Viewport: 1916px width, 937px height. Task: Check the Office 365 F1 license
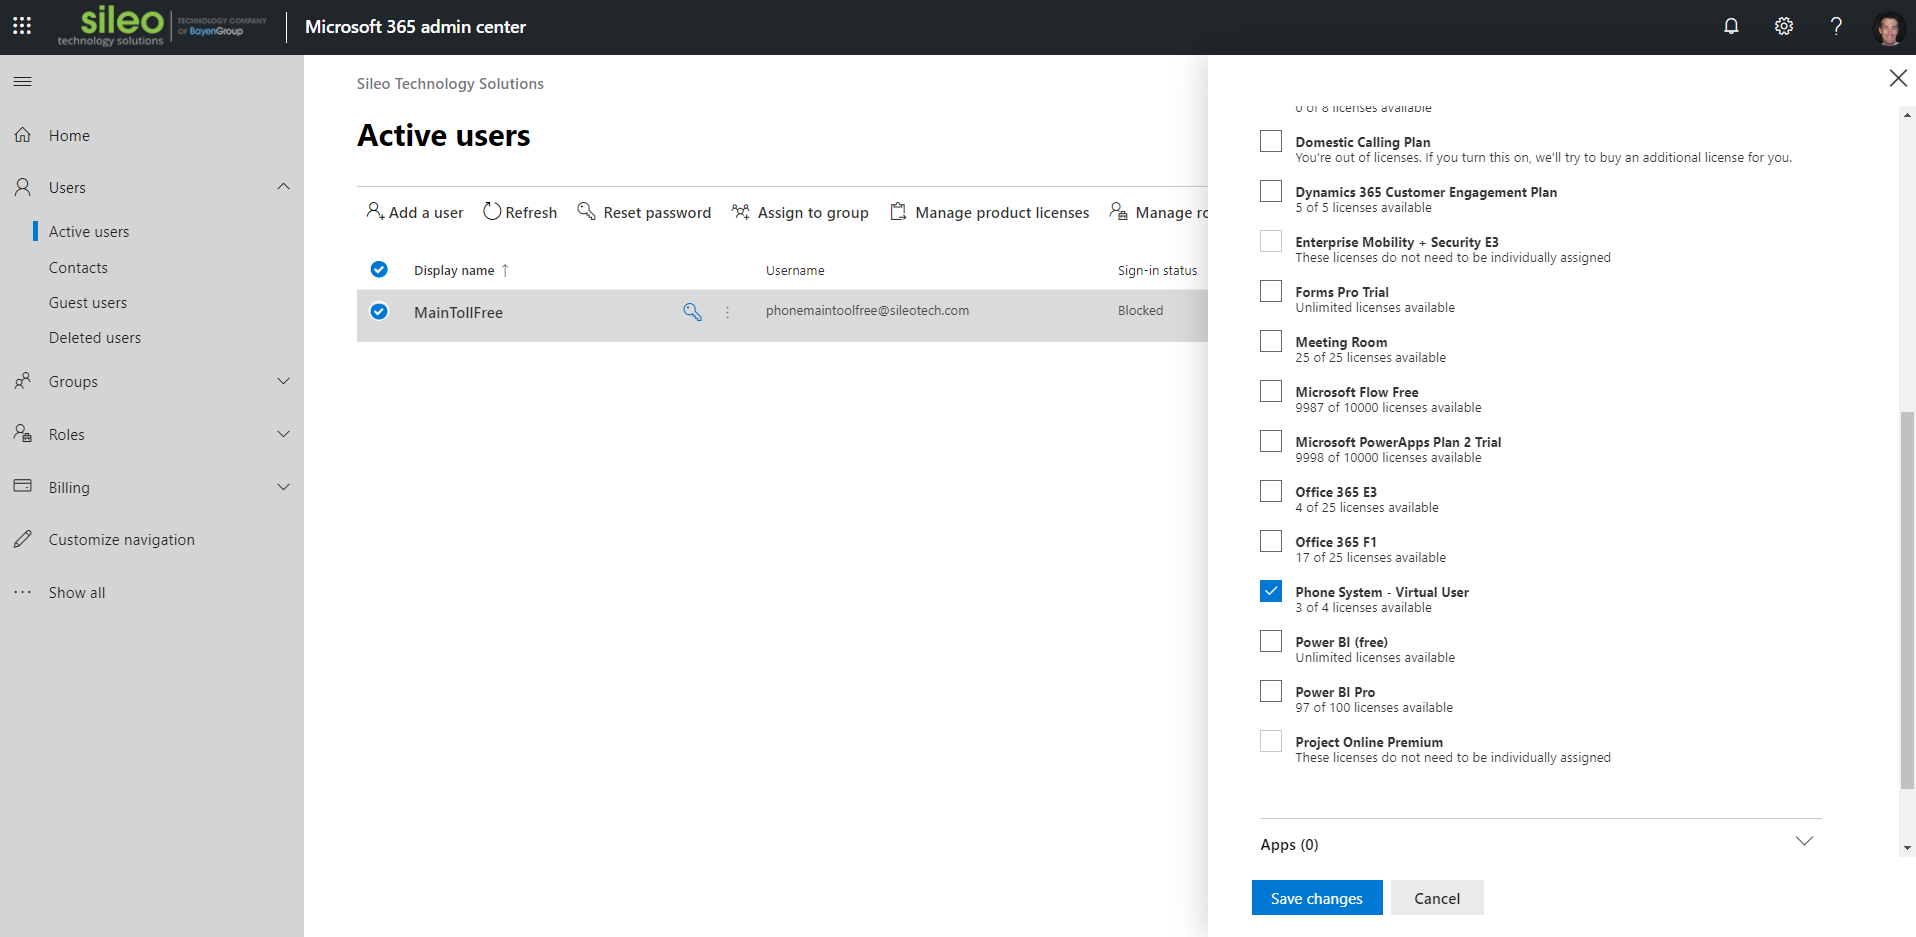click(1270, 541)
